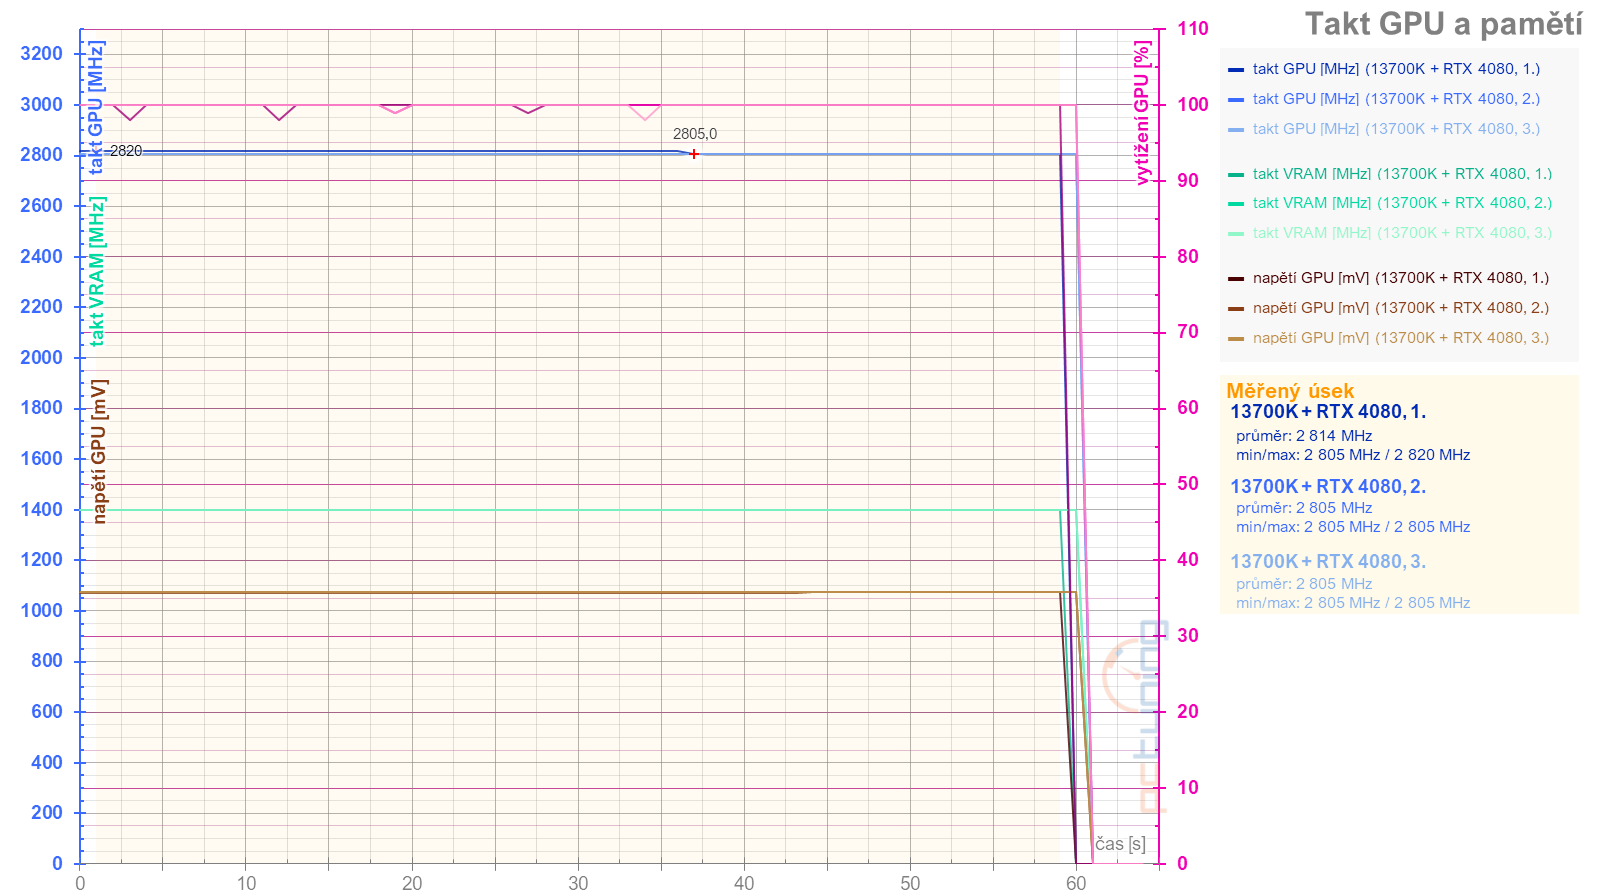Click the 'takt GPU [MHz]' axis label

click(x=96, y=108)
